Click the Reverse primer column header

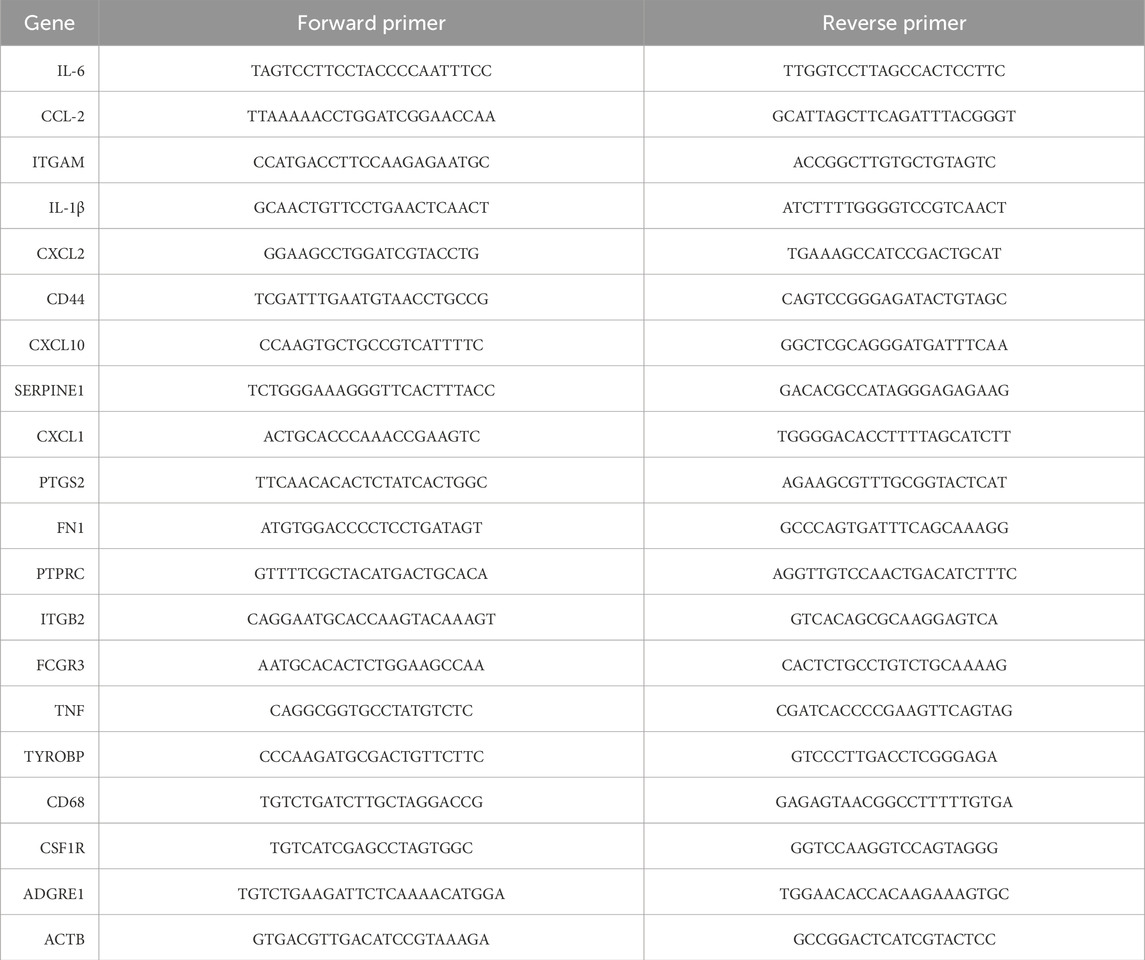click(x=894, y=23)
